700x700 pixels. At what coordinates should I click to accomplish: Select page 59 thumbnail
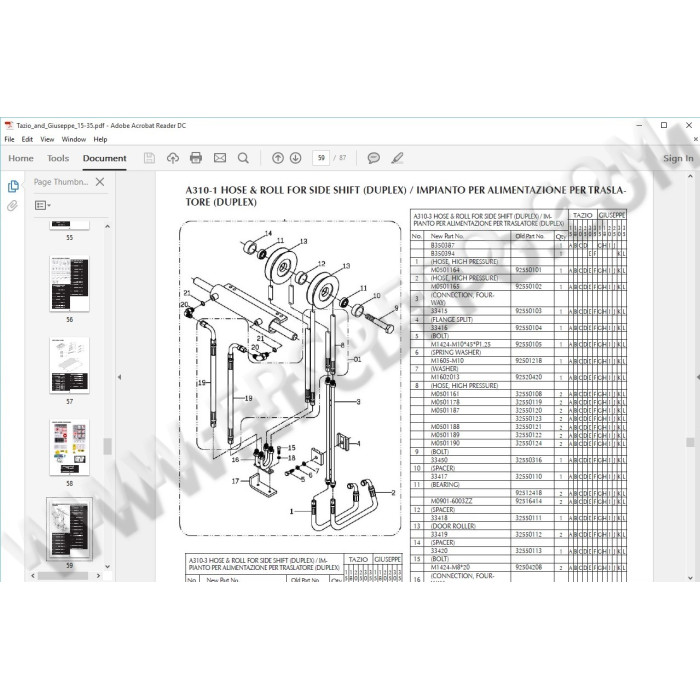coord(69,529)
